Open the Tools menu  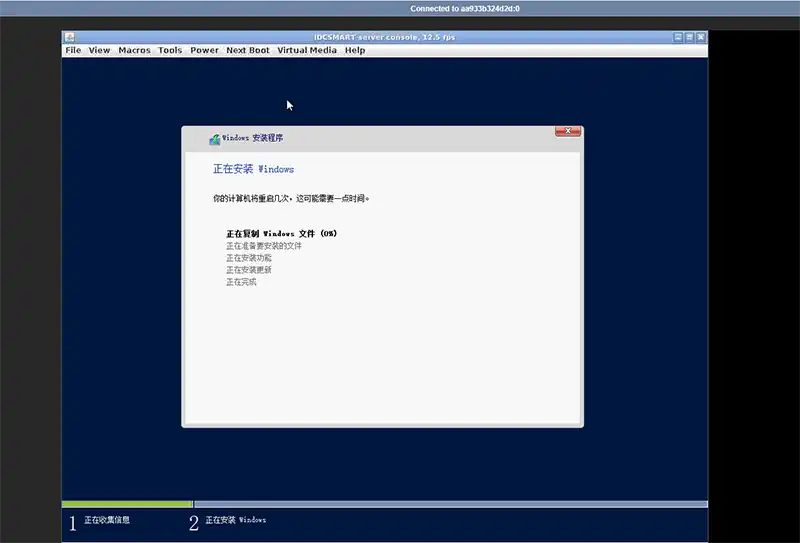(x=170, y=50)
